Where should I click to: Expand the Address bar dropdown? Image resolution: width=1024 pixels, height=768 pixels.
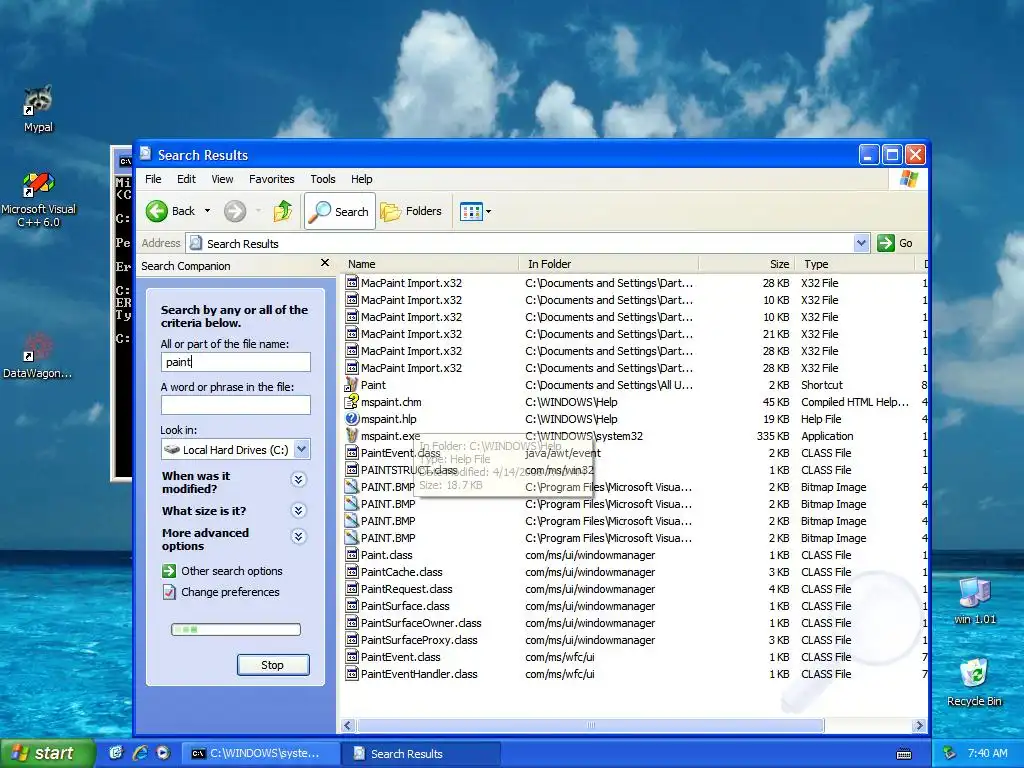point(861,243)
